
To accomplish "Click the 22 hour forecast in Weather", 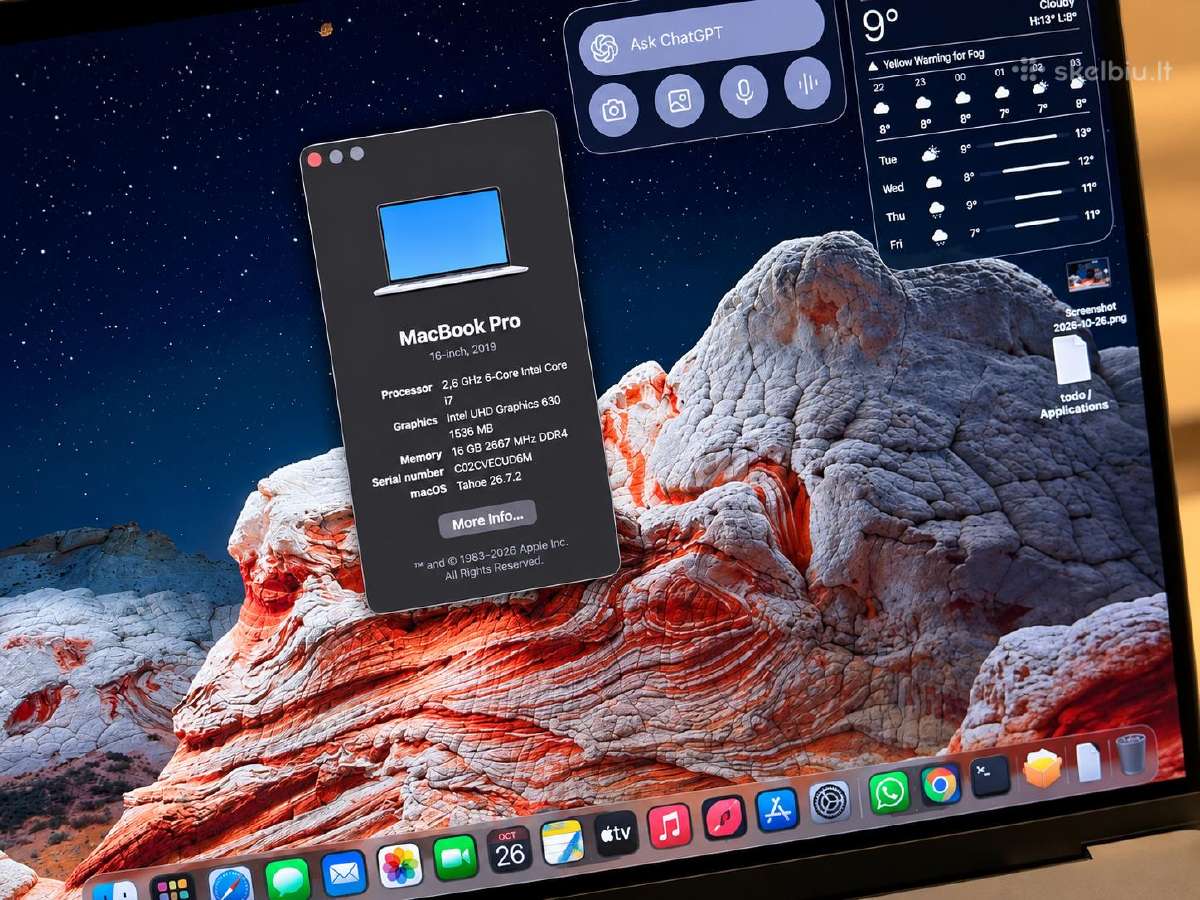I will point(881,107).
